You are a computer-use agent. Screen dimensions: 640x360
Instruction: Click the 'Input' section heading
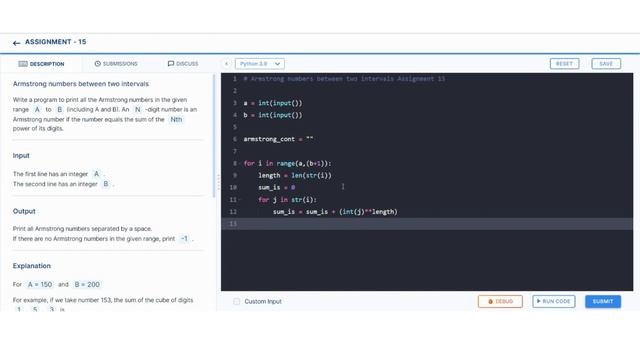[x=21, y=156]
